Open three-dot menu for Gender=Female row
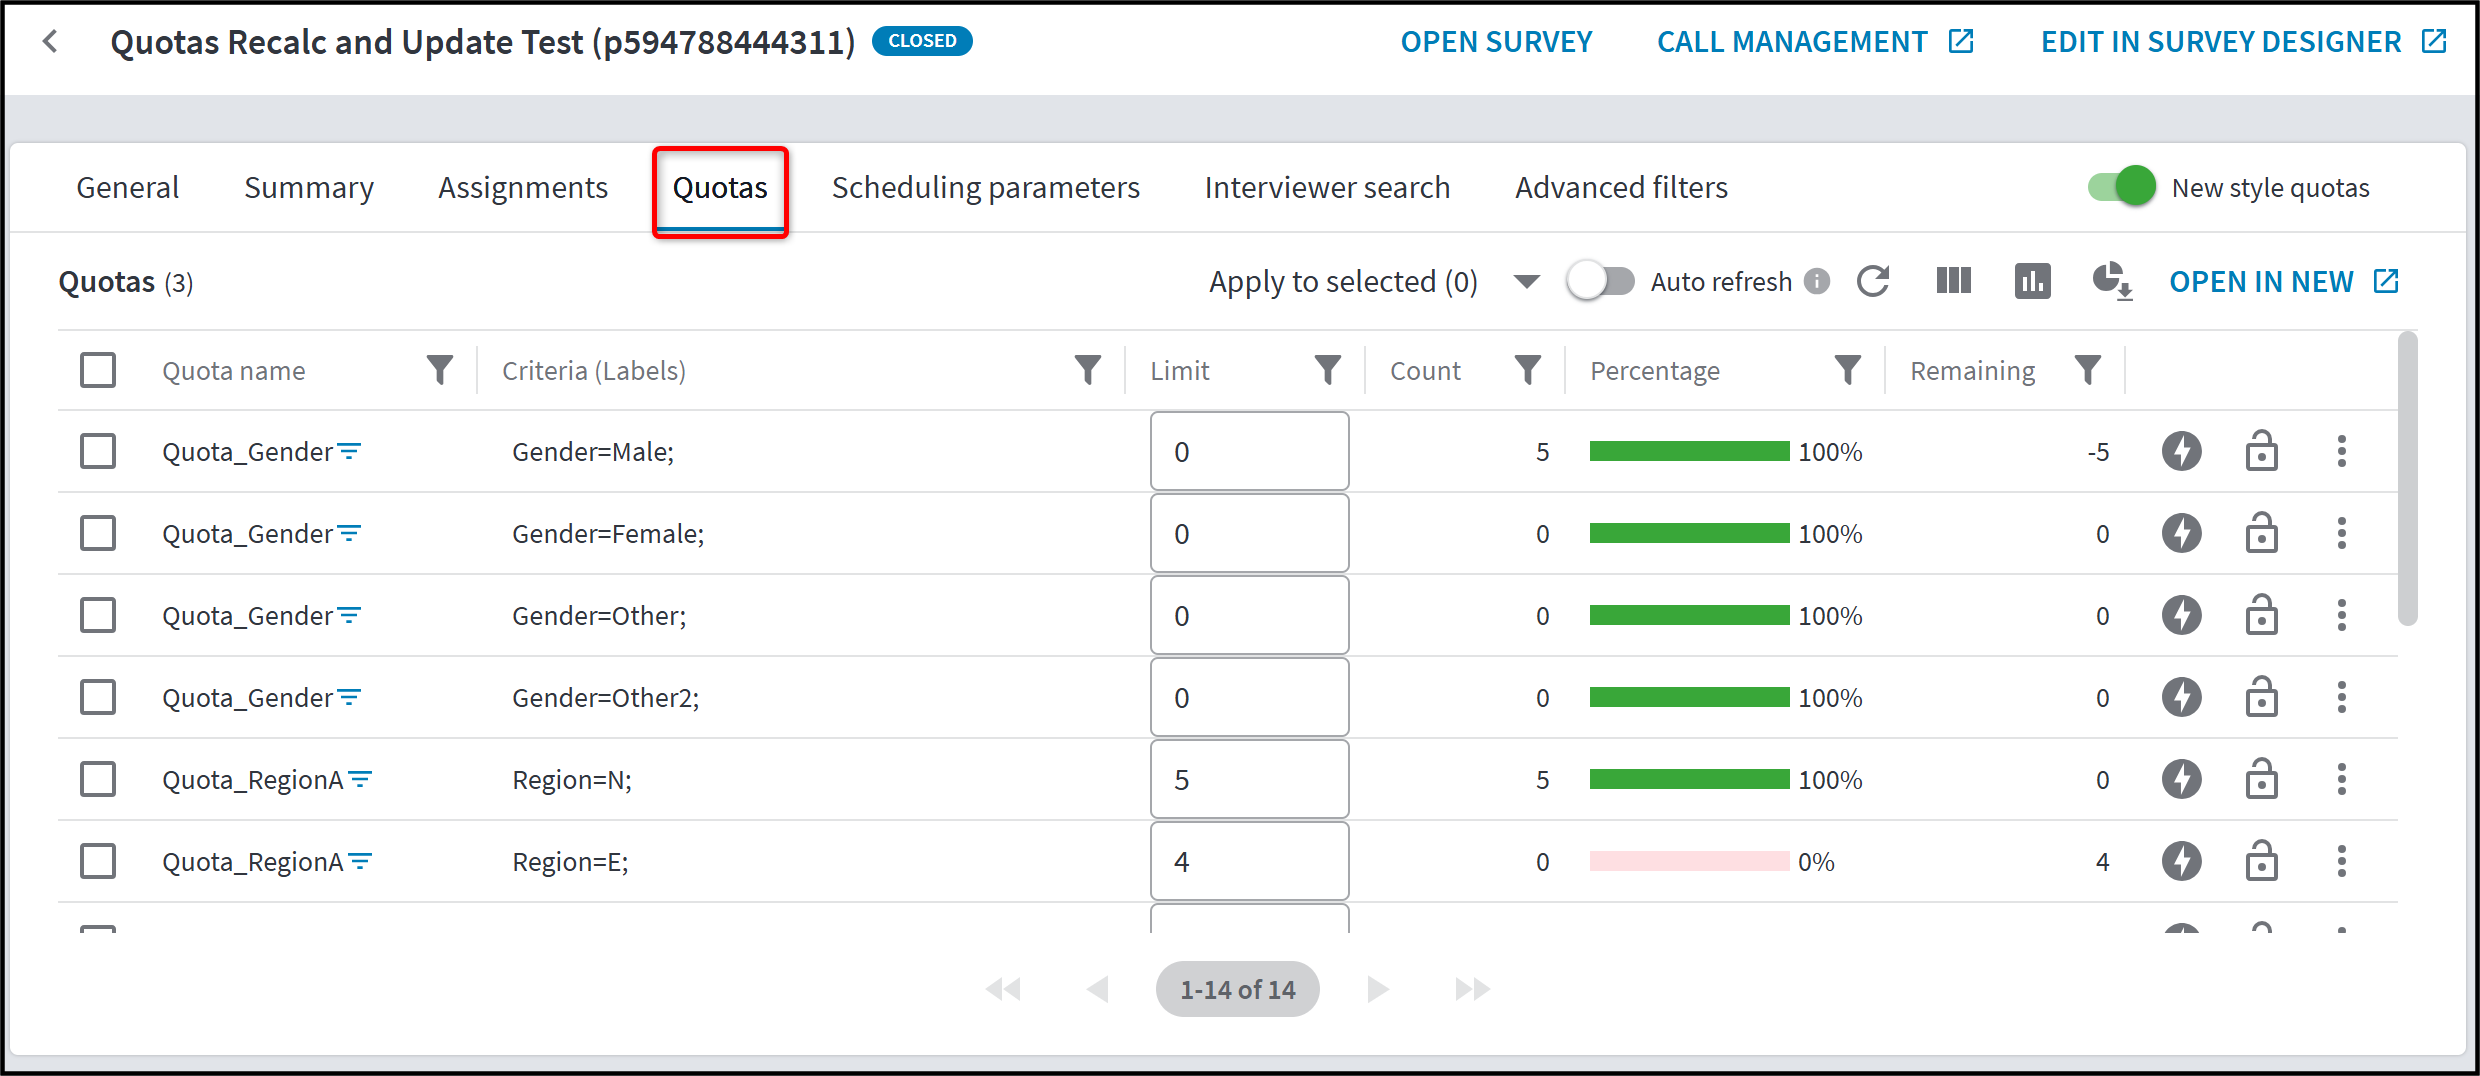Viewport: 2480px width, 1076px height. coord(2341,533)
